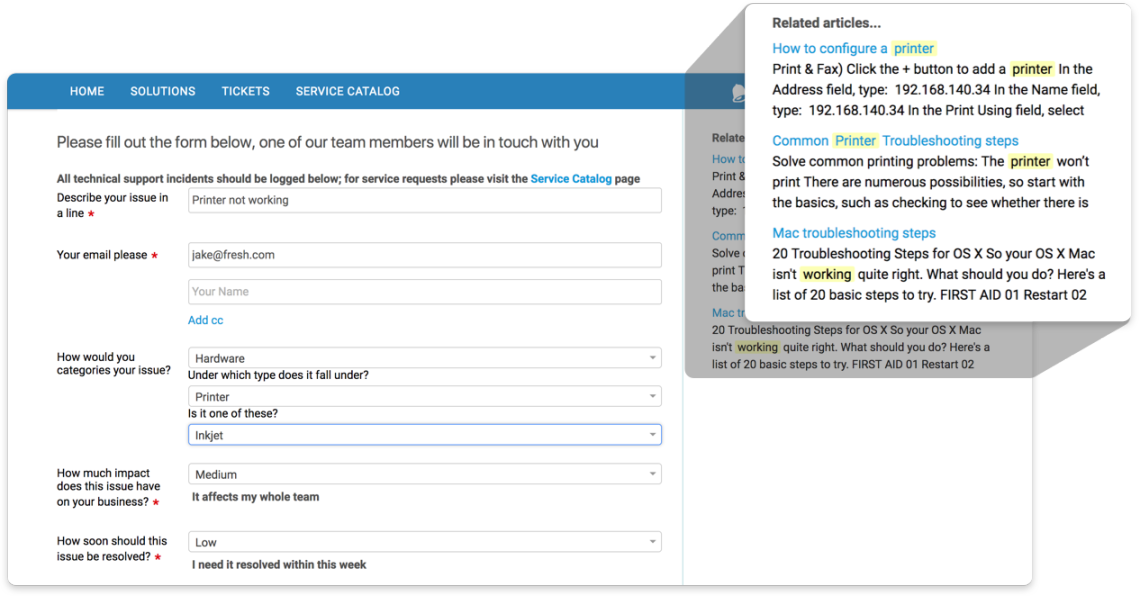This screenshot has width=1140, height=596.
Task: Open 'Common Printer Troubleshooting steps' article
Action: (x=873, y=140)
